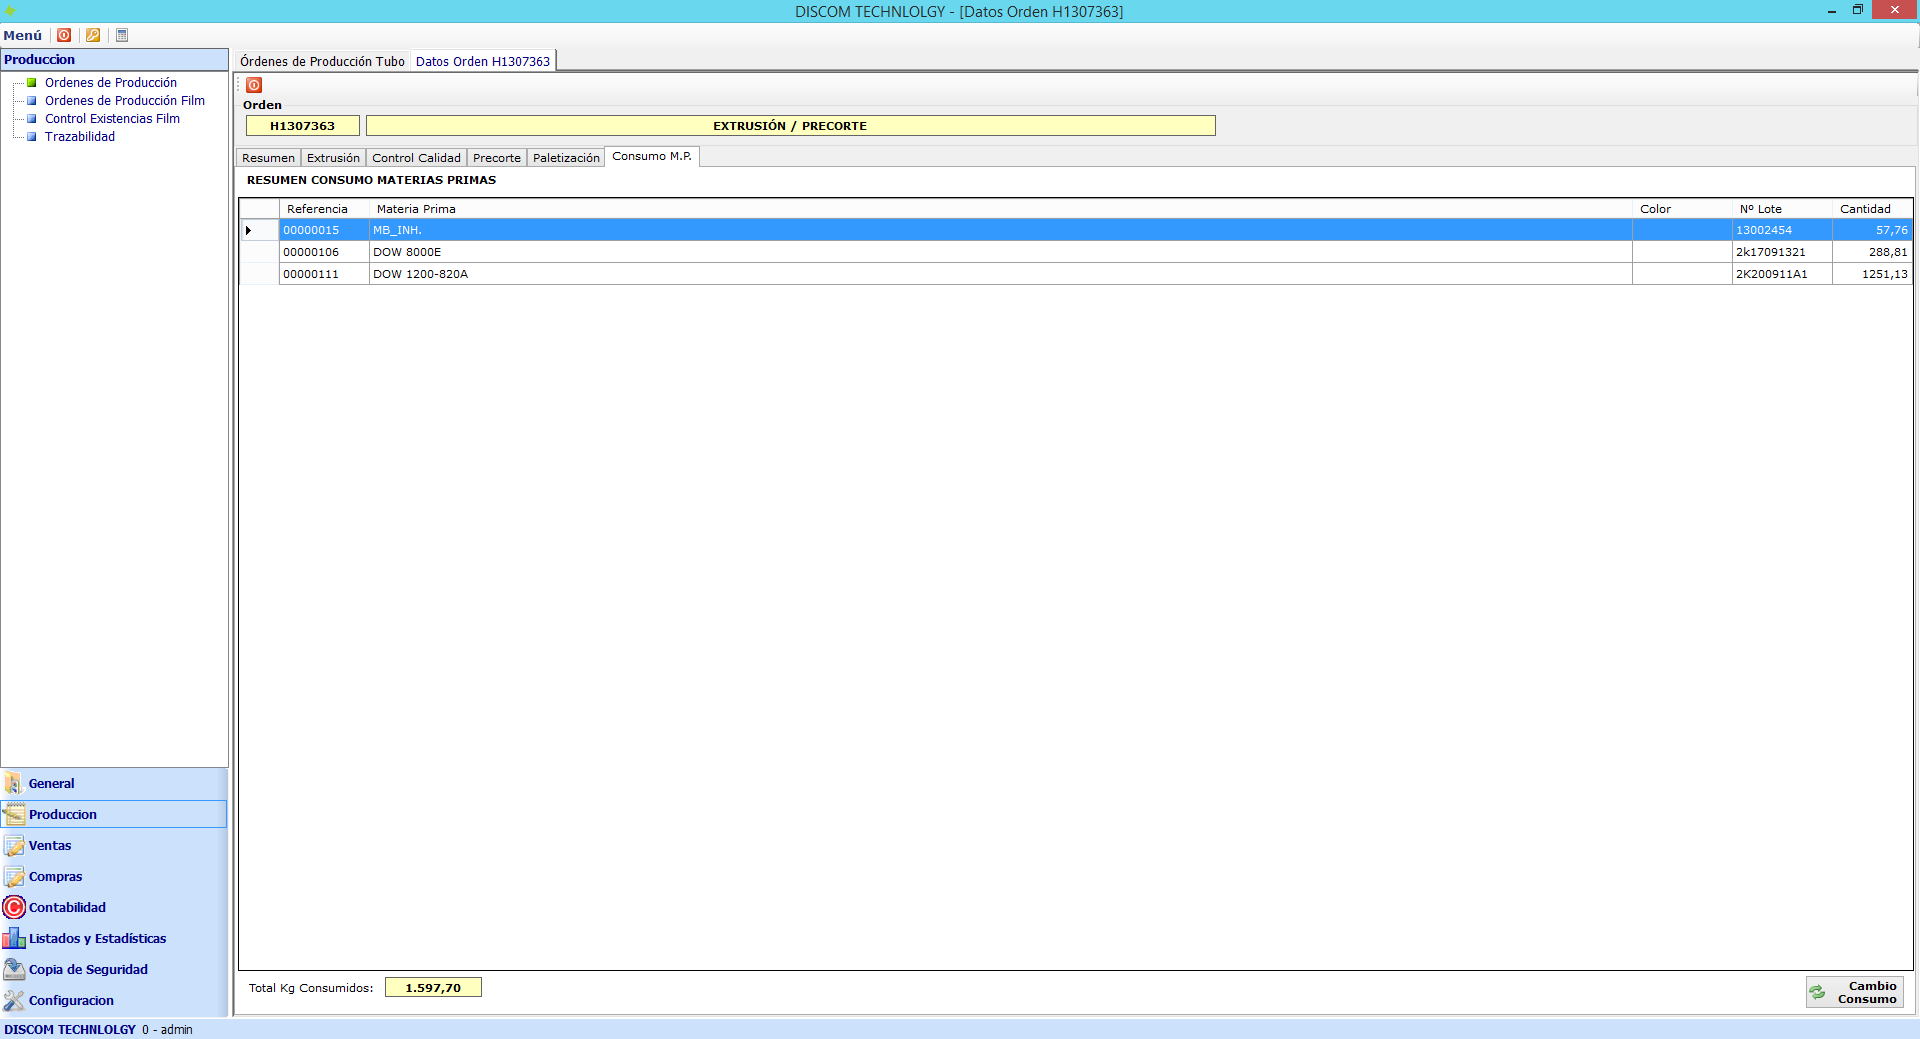1920x1039 pixels.
Task: Click the Cantidad column header
Action: [1865, 209]
